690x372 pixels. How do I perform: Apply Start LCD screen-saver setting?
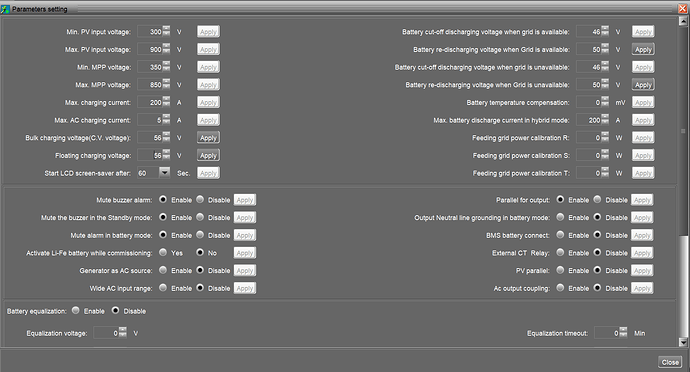coord(208,173)
